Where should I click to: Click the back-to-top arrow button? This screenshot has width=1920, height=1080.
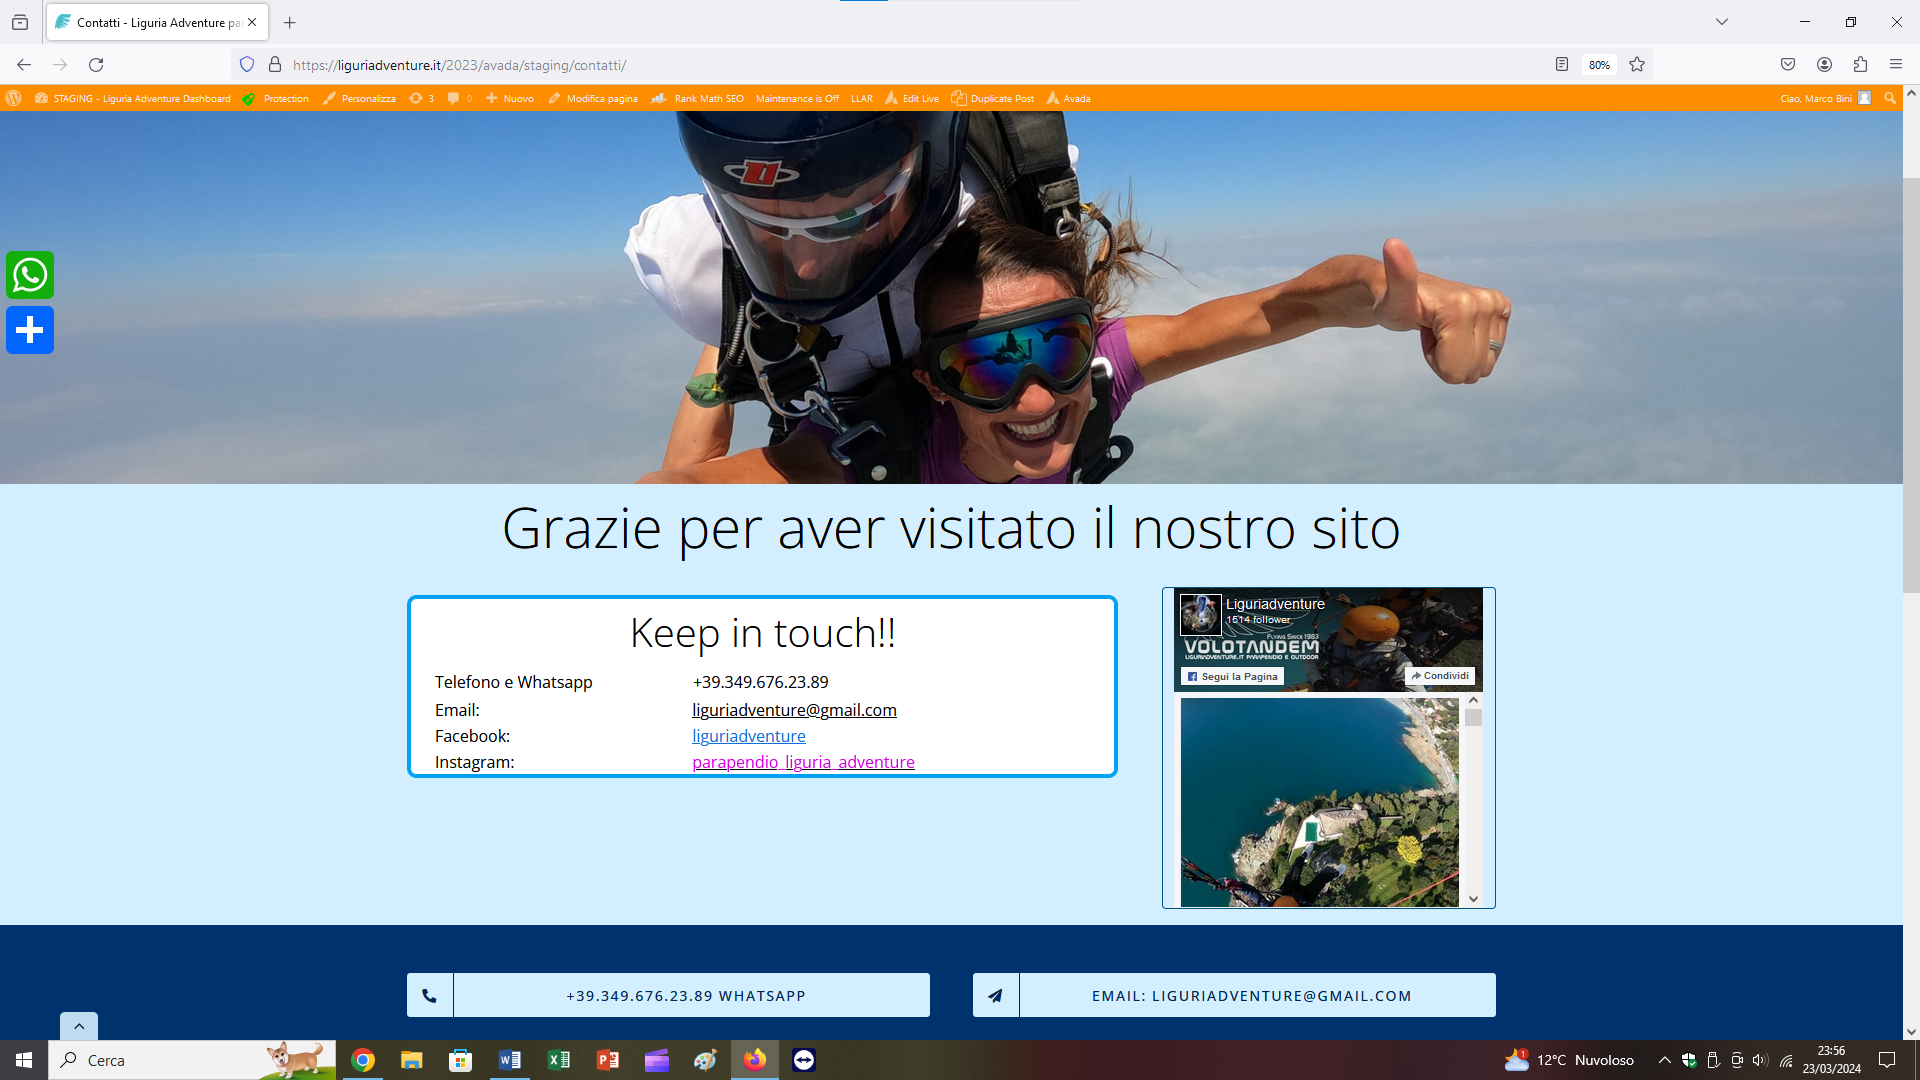click(79, 1026)
